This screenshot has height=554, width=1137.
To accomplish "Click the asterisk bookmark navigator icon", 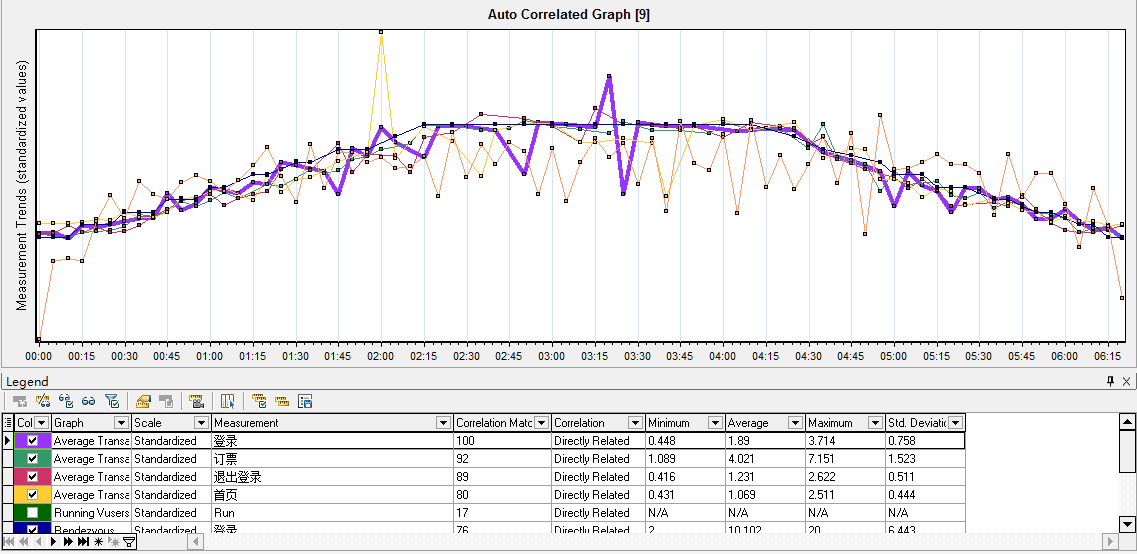I will (99, 542).
